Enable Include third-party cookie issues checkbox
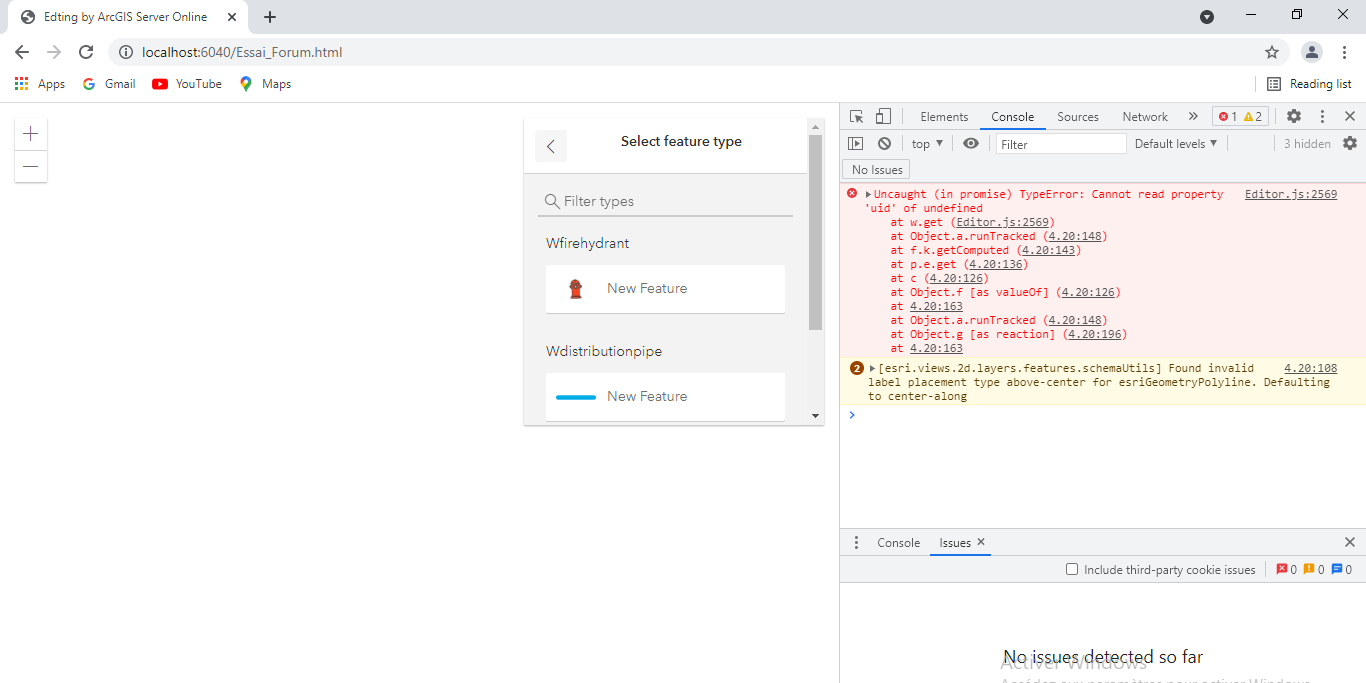Viewport: 1366px width, 683px height. click(1072, 570)
